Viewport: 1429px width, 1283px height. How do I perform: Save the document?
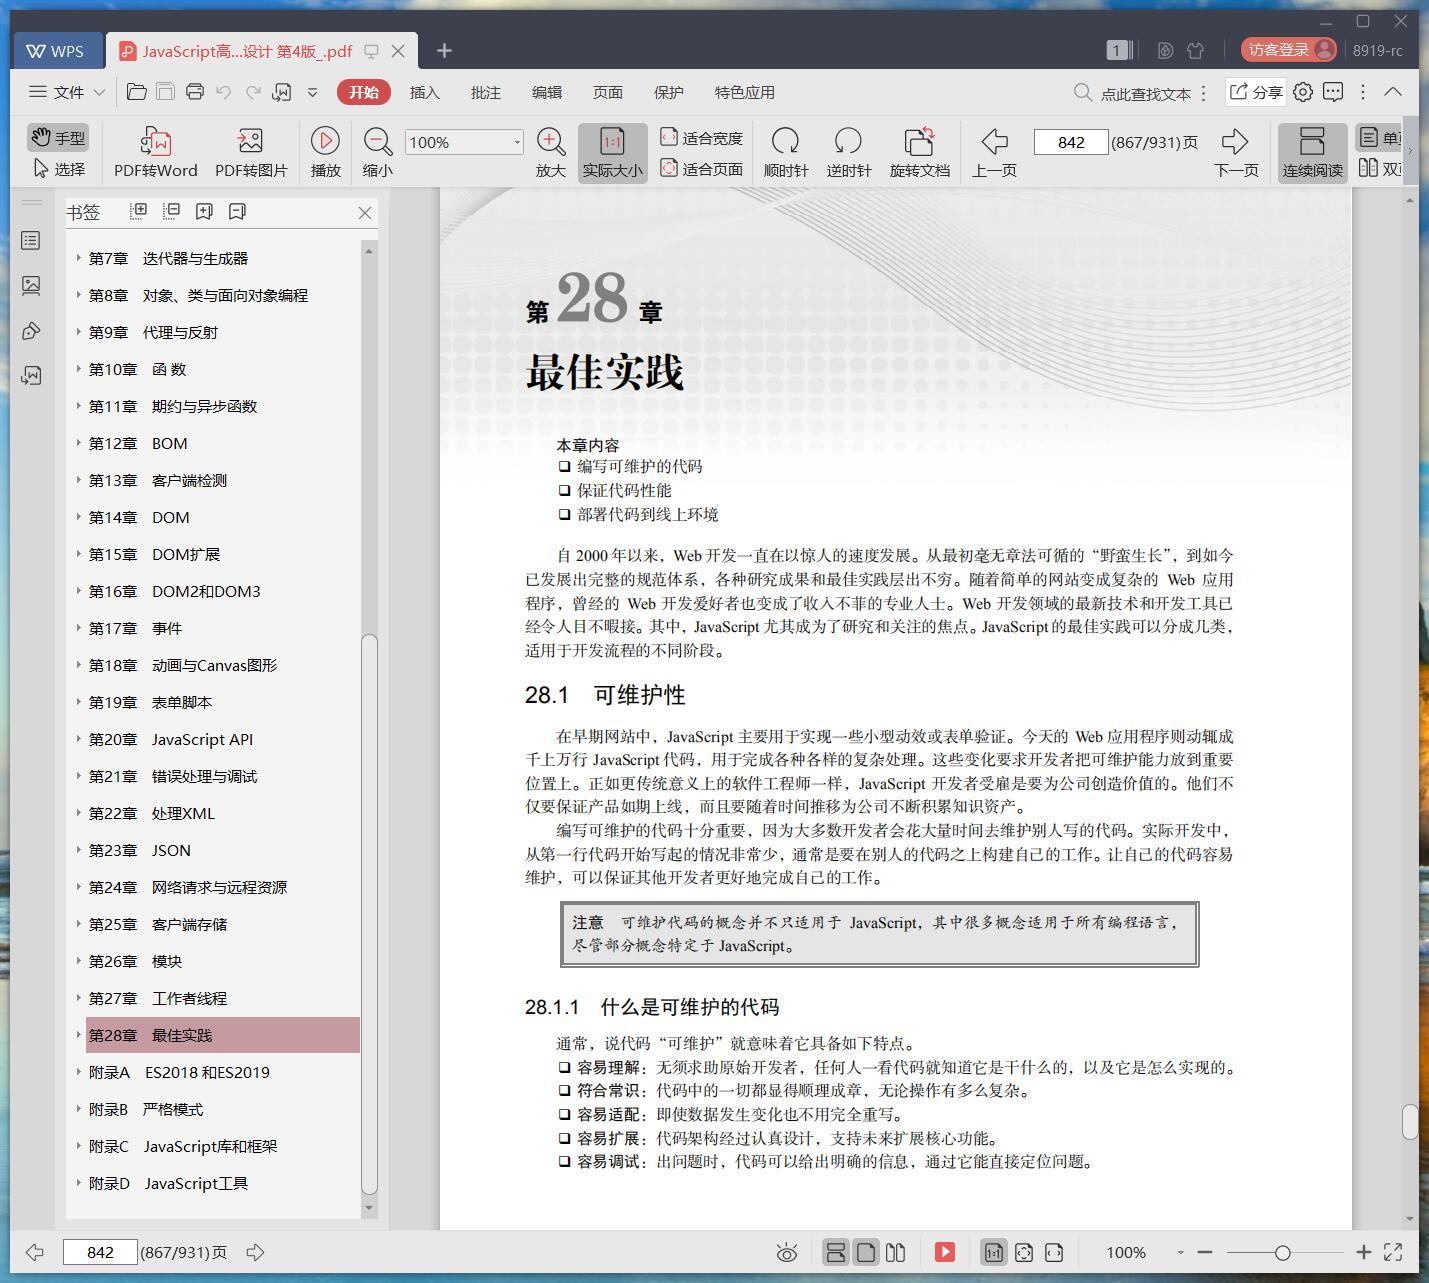click(166, 92)
